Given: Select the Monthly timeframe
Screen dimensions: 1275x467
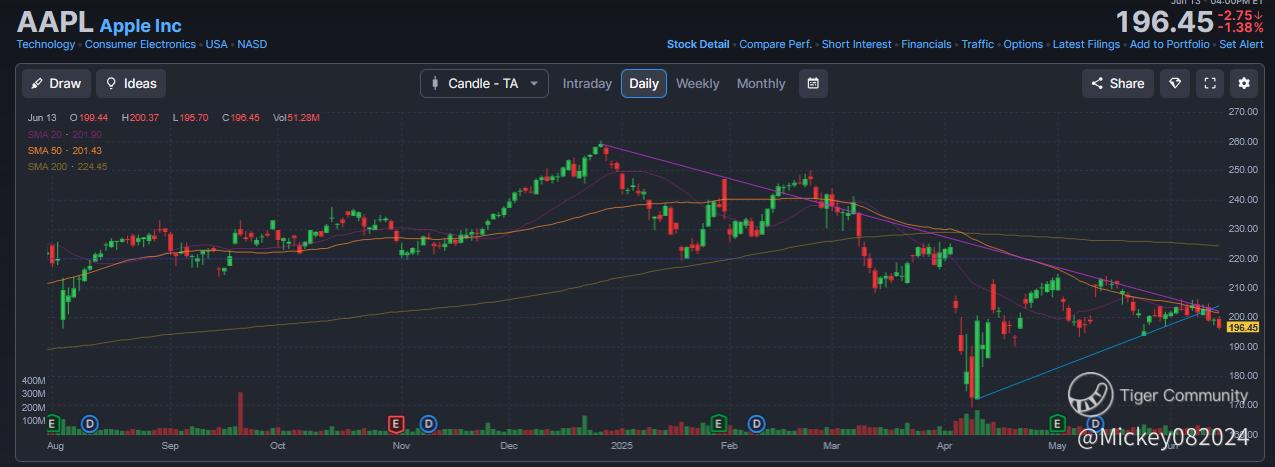Looking at the screenshot, I should (761, 84).
